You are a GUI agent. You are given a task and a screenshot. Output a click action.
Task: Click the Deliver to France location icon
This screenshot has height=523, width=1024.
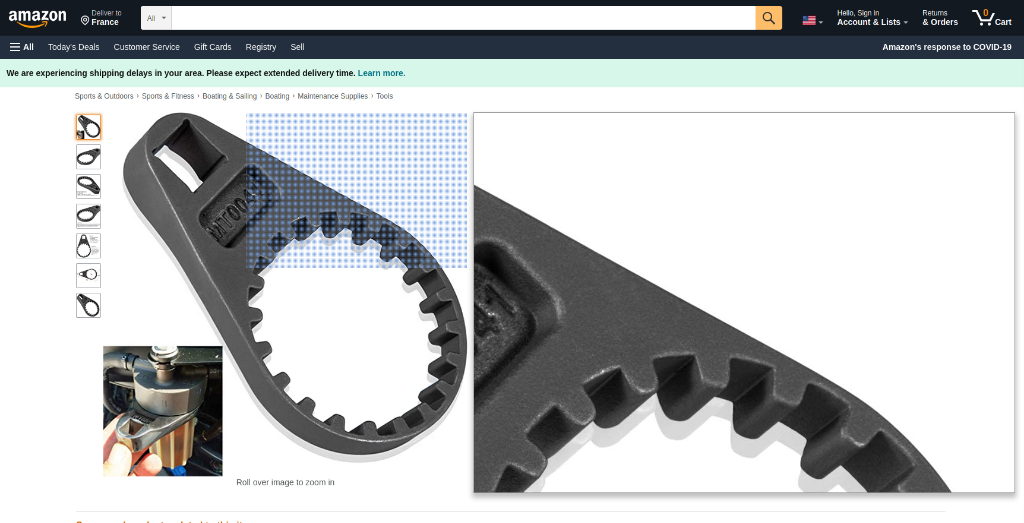click(85, 20)
